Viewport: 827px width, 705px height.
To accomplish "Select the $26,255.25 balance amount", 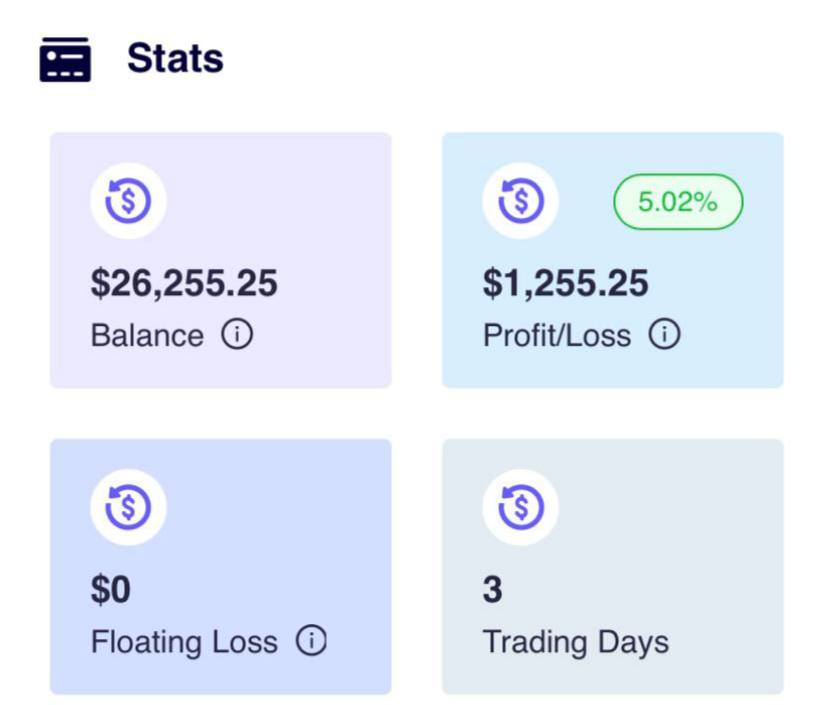I will 184,284.
